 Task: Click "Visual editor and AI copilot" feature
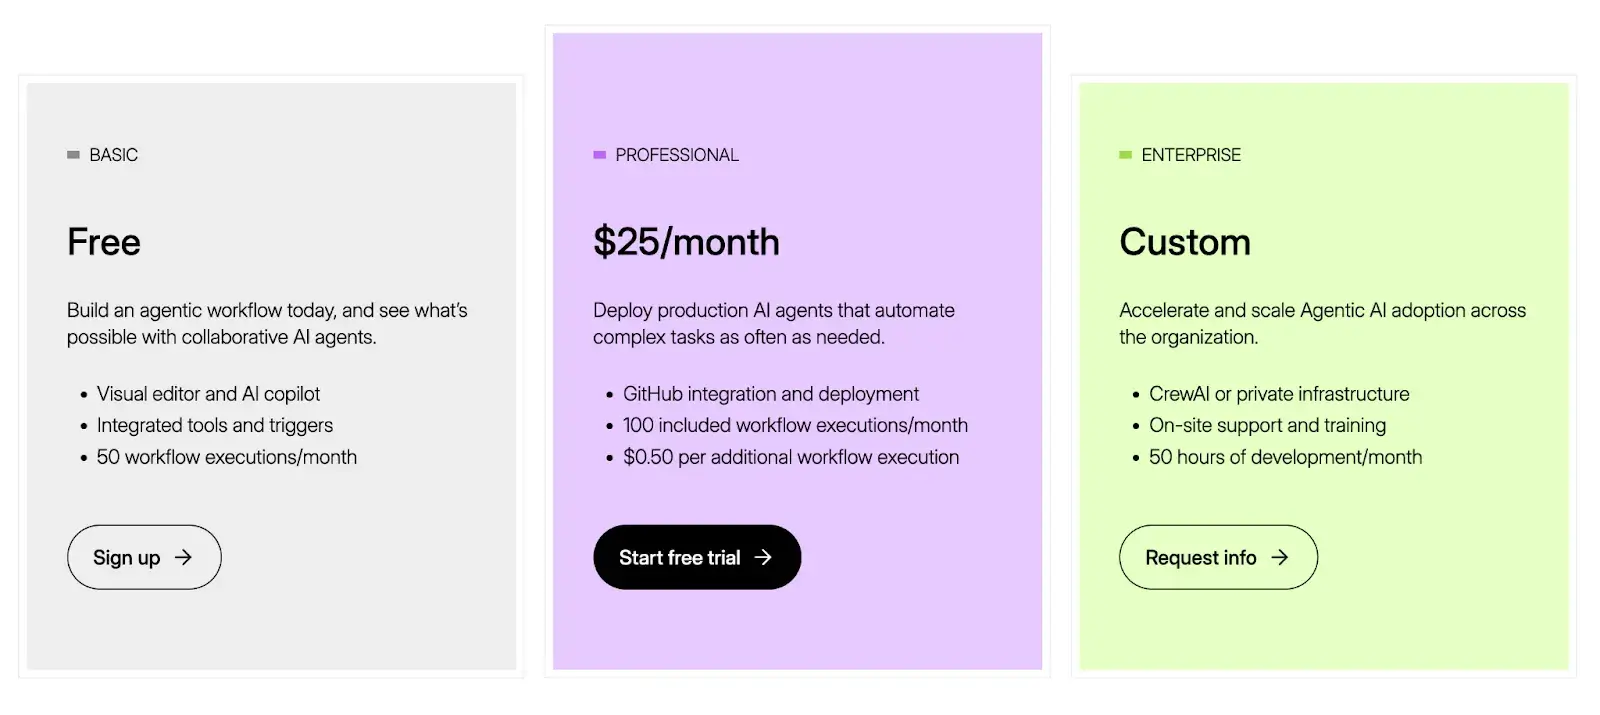coord(208,394)
